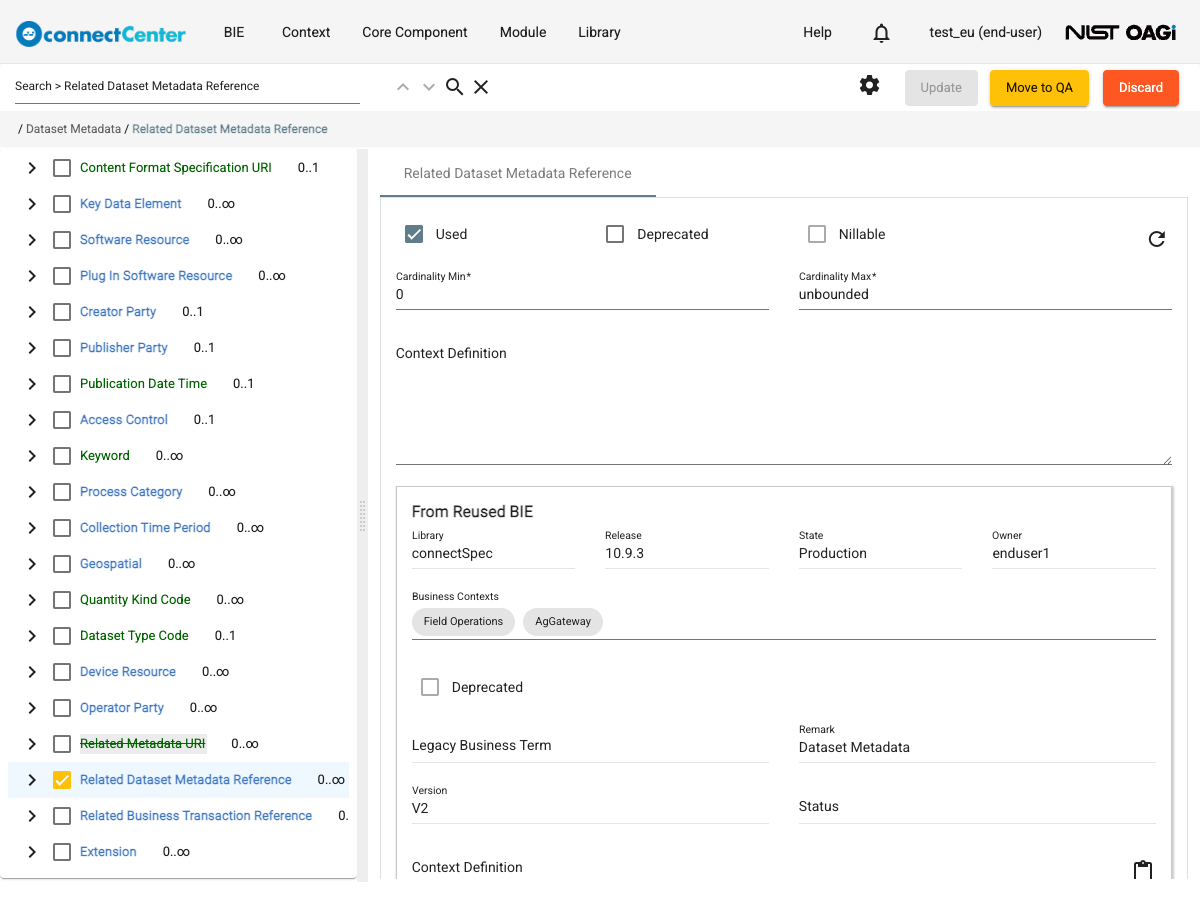Screen dimensions: 1200x913
Task: Click Dataset Metadata in the breadcrumb
Action: click(x=73, y=129)
